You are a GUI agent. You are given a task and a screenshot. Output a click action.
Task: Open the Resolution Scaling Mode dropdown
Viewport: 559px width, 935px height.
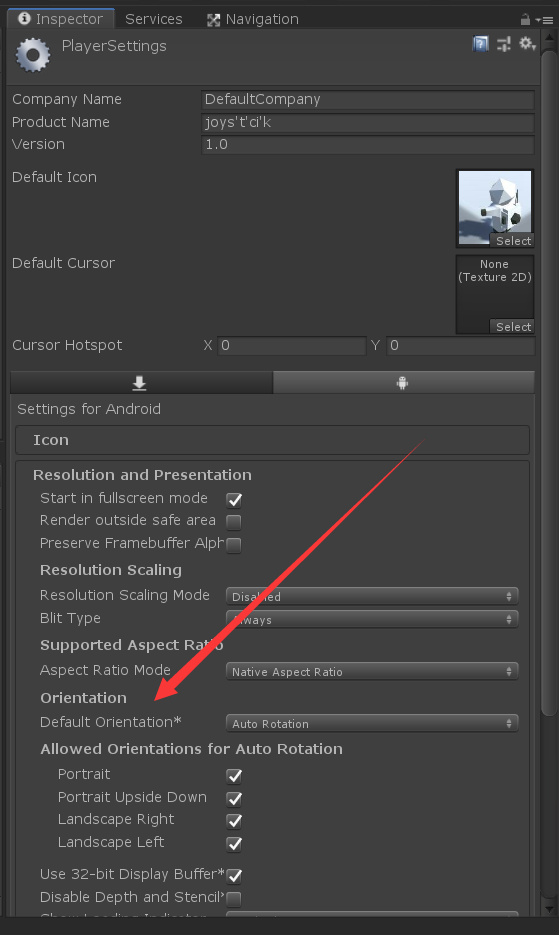[x=372, y=596]
